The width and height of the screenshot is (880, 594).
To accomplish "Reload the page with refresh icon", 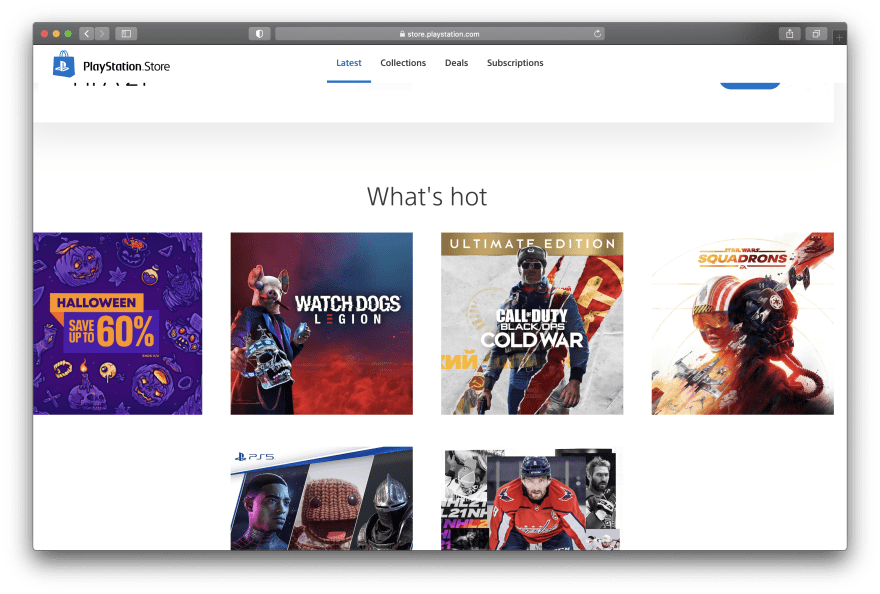I will [x=597, y=34].
